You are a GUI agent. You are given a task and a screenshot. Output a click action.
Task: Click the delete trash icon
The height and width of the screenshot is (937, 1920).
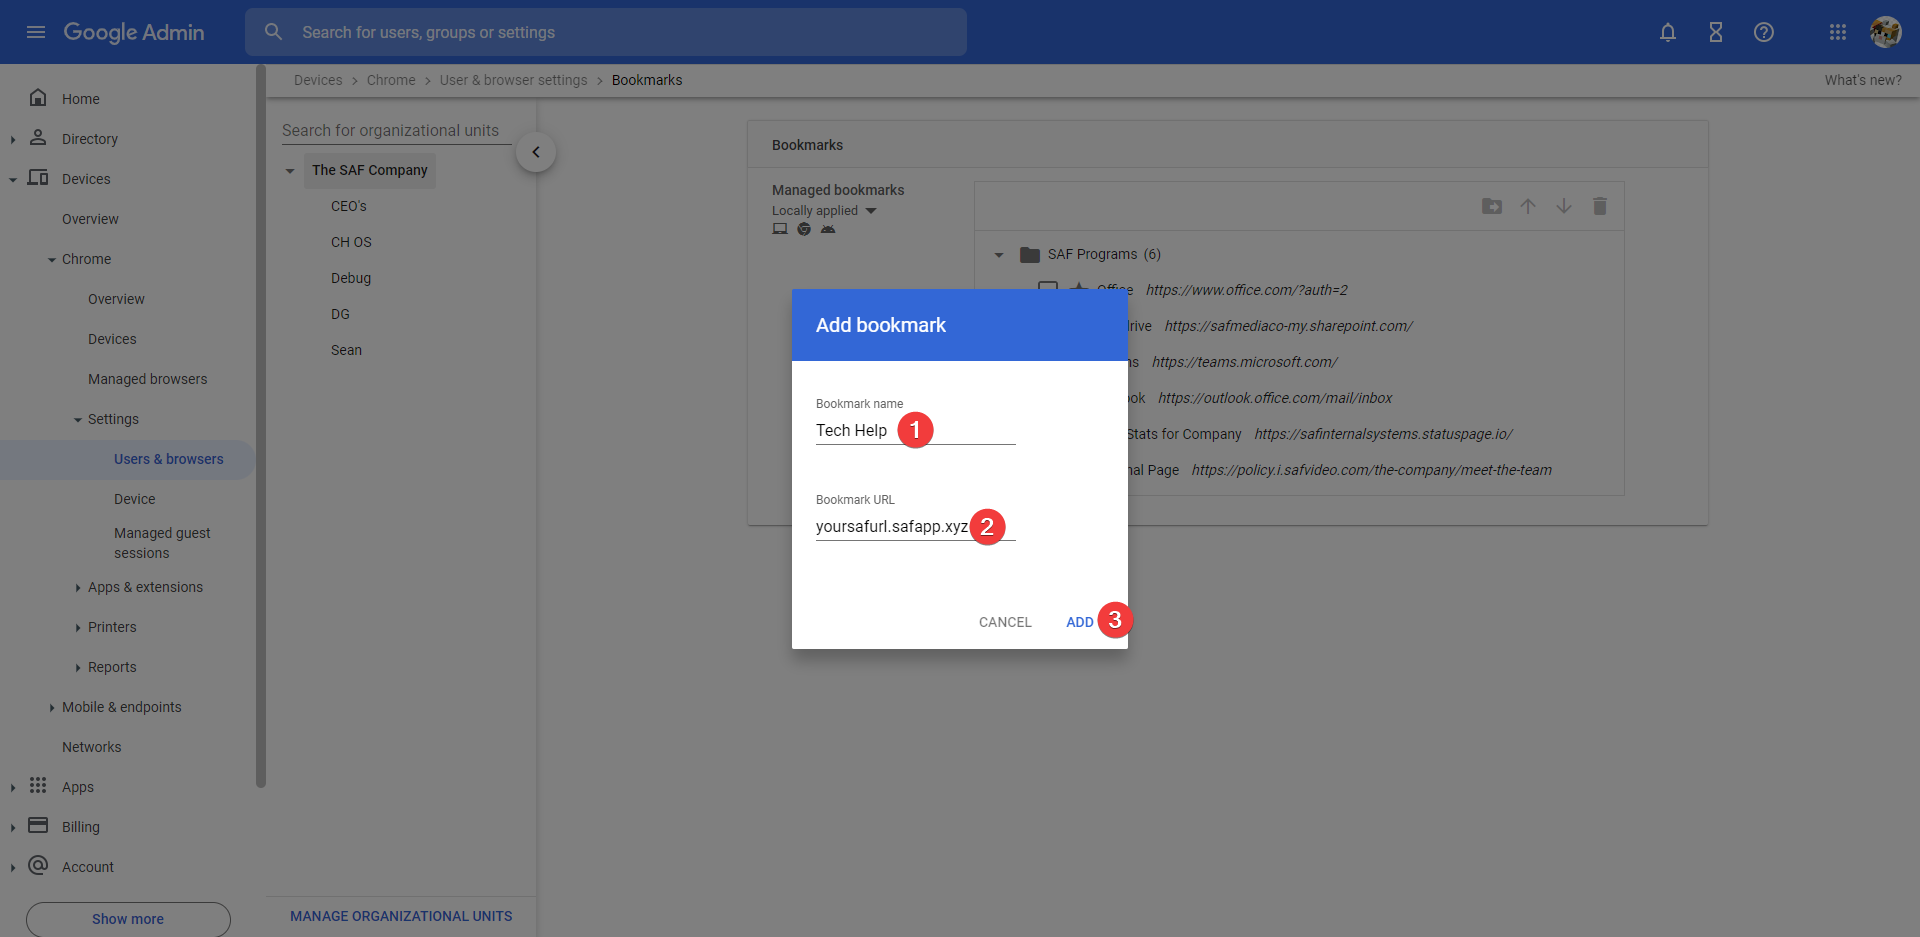(x=1600, y=206)
